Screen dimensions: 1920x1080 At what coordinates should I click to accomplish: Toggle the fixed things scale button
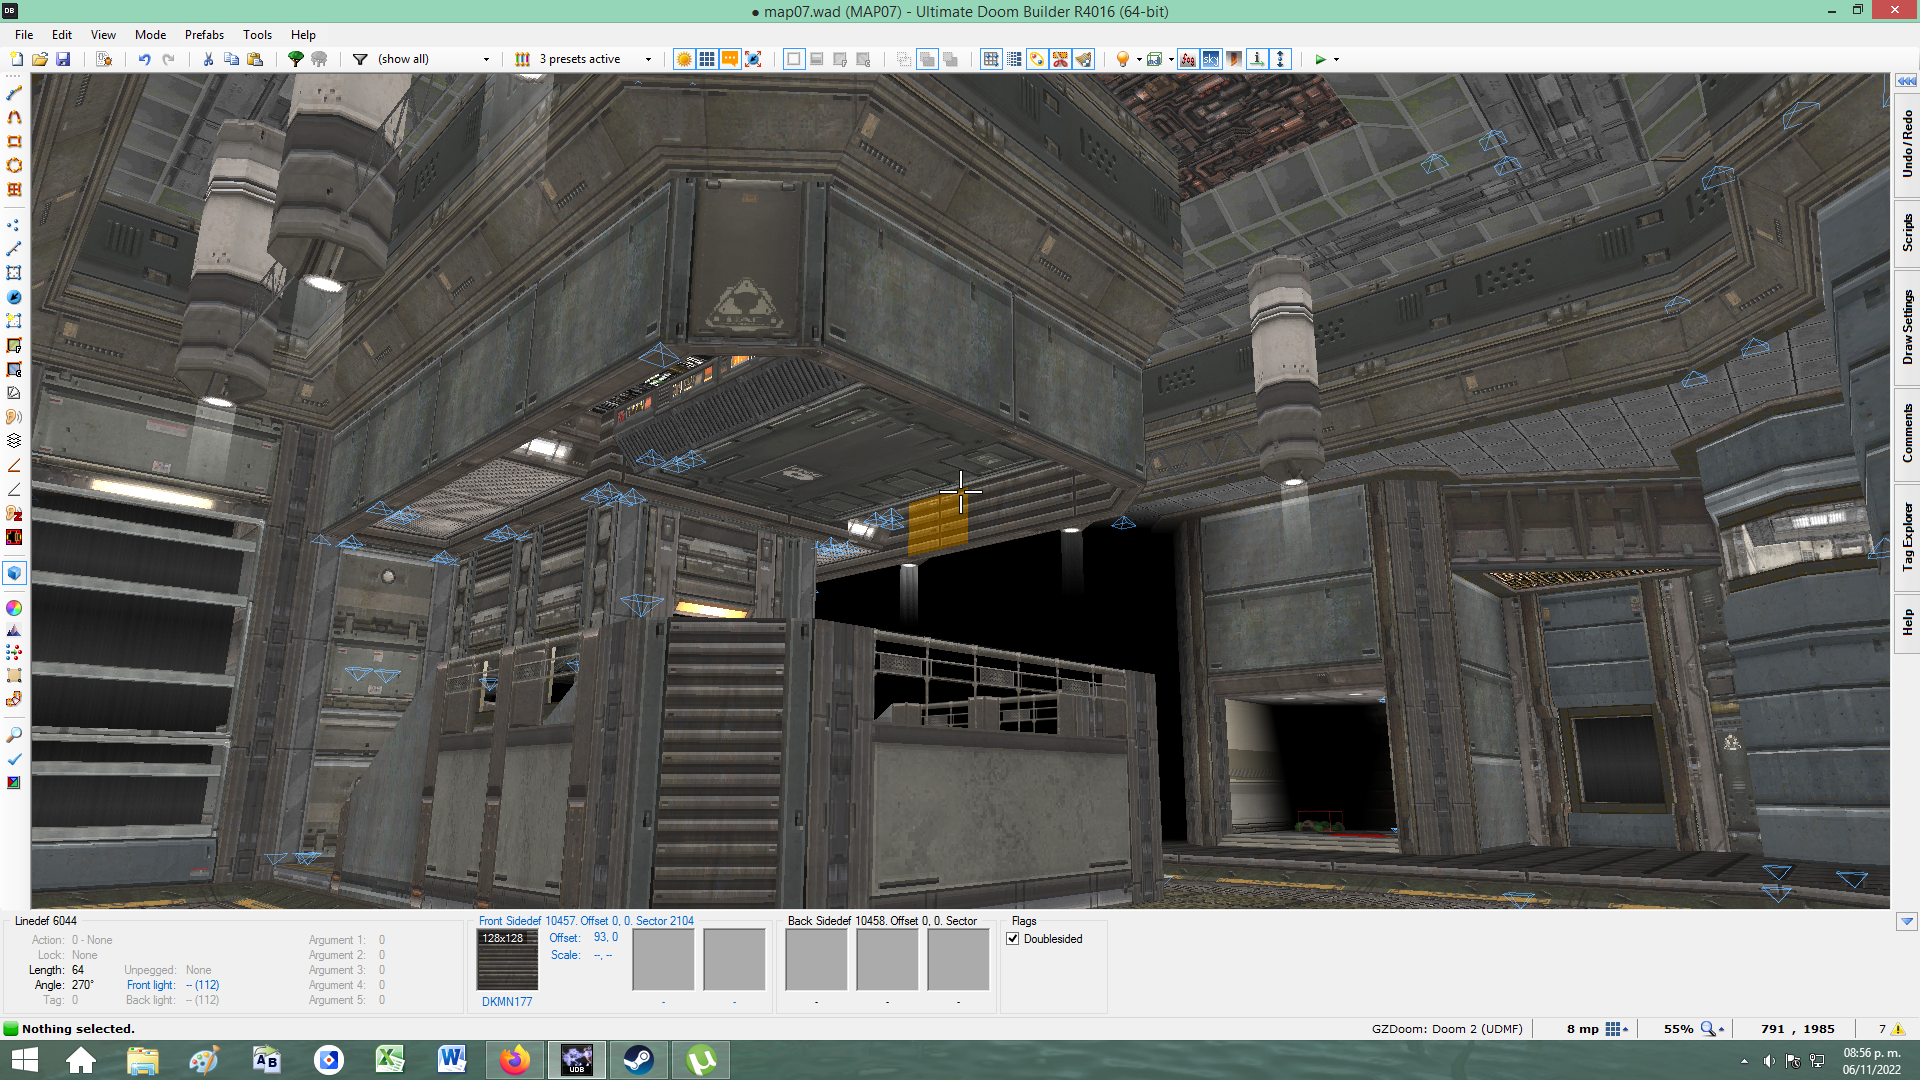point(753,59)
